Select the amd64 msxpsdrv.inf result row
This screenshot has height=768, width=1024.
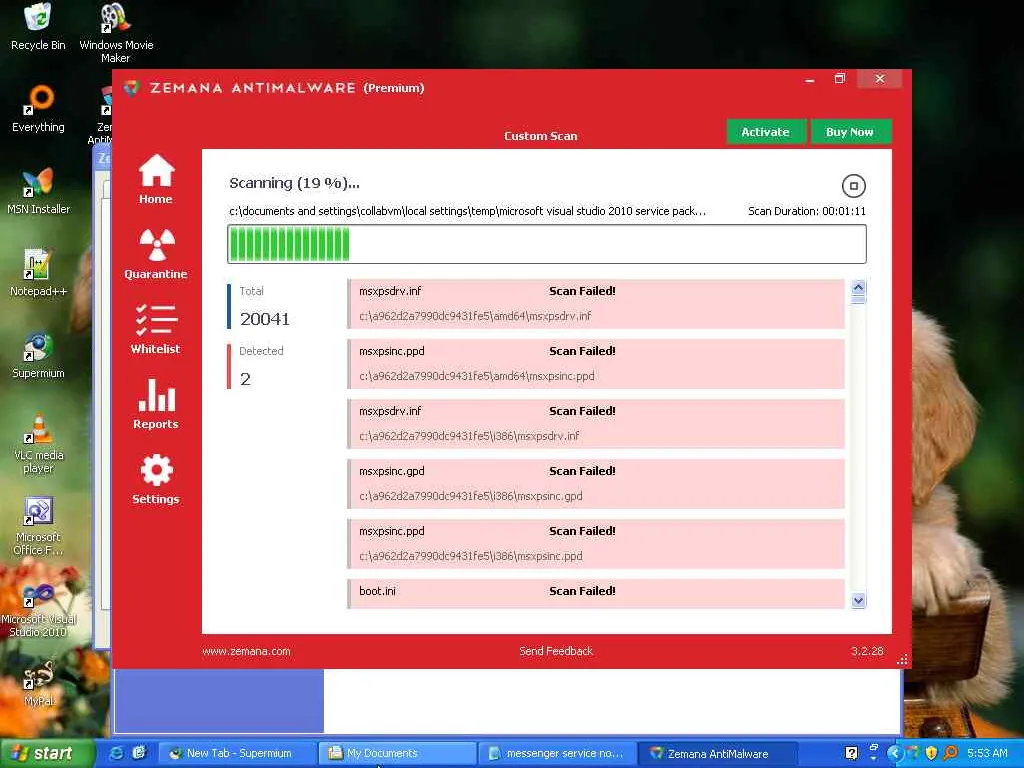[596, 304]
